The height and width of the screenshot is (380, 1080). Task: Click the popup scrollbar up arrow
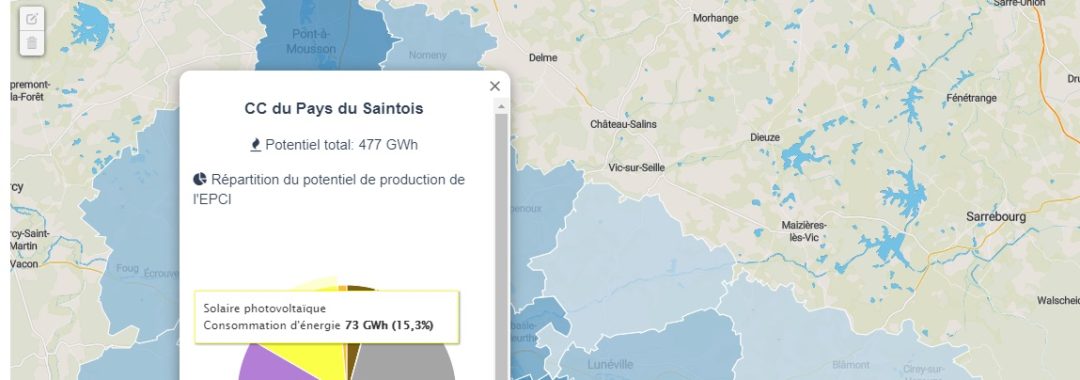click(x=501, y=106)
